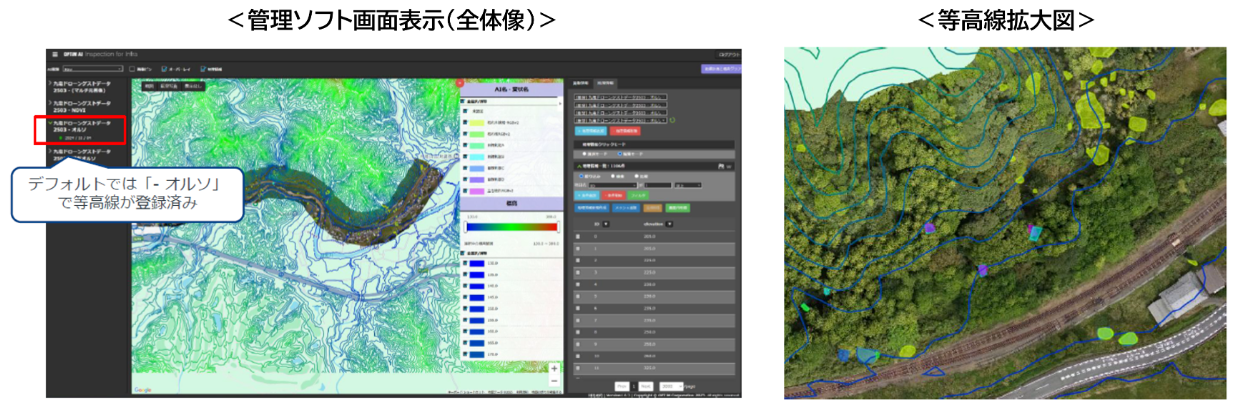1248x411 pixels.
Task: Open the rows-per-page dropdown
Action: coord(671,386)
